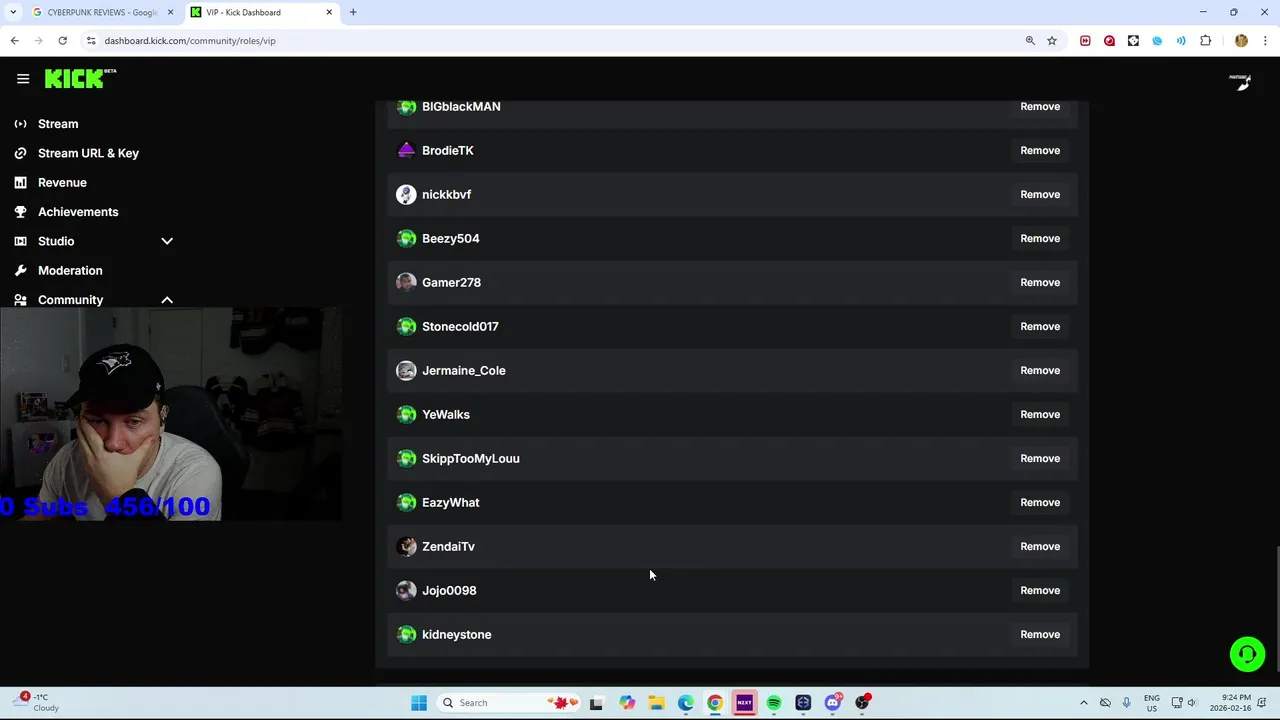Show hidden system tray icons
Screen dimensions: 1280x720
[1083, 703]
